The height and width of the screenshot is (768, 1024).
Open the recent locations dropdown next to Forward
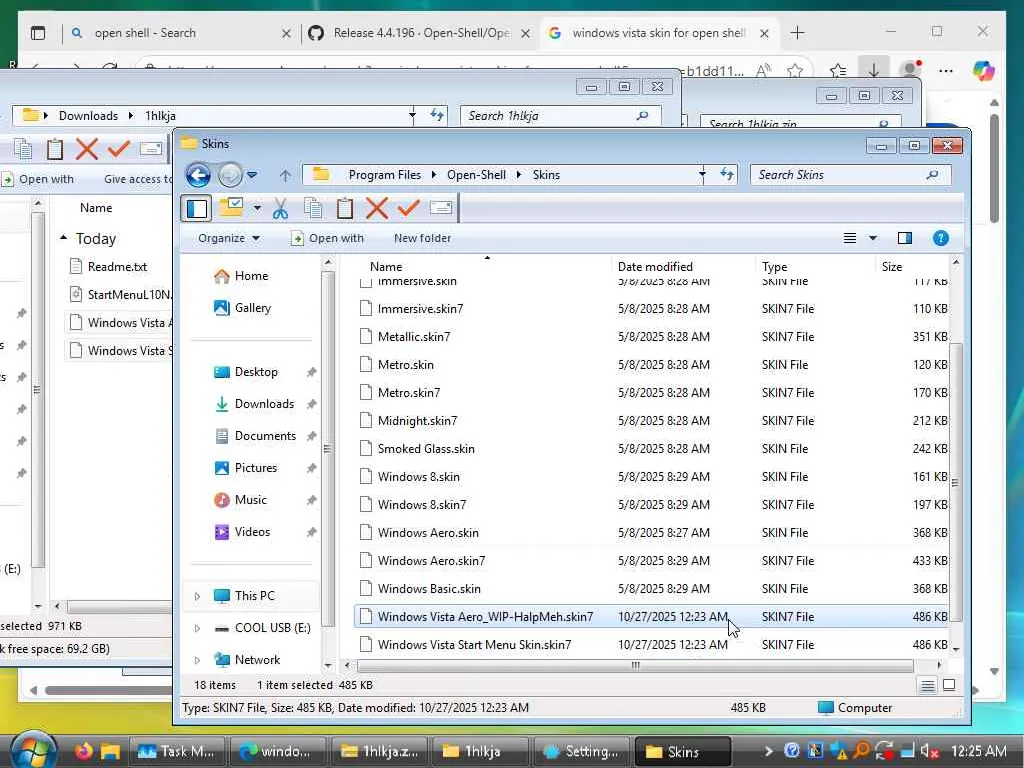tap(252, 175)
